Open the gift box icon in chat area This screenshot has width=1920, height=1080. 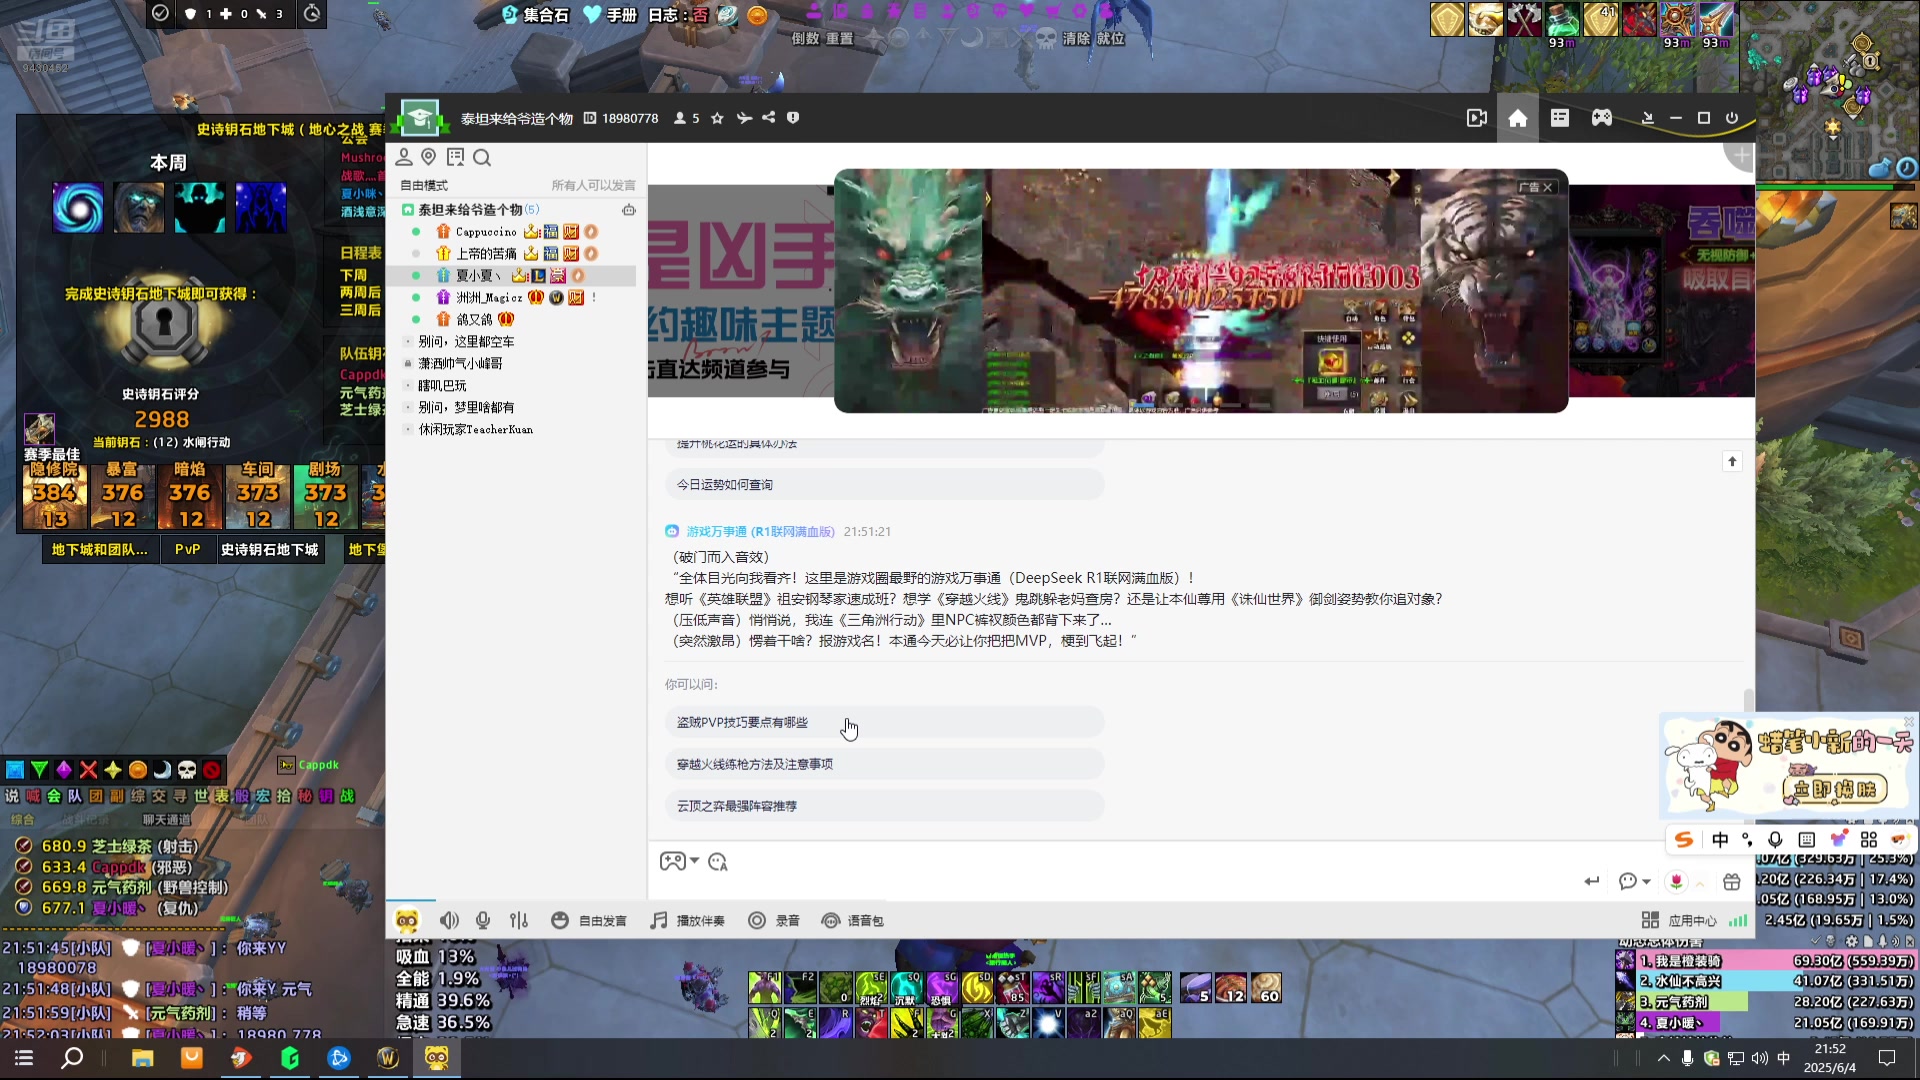(1732, 881)
